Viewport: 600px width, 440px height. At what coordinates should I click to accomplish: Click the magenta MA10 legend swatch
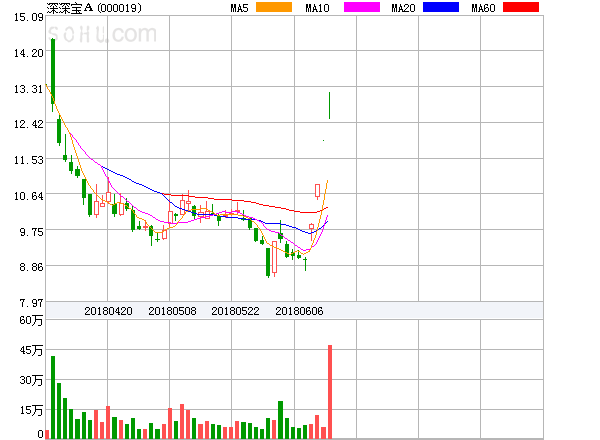tap(362, 7)
